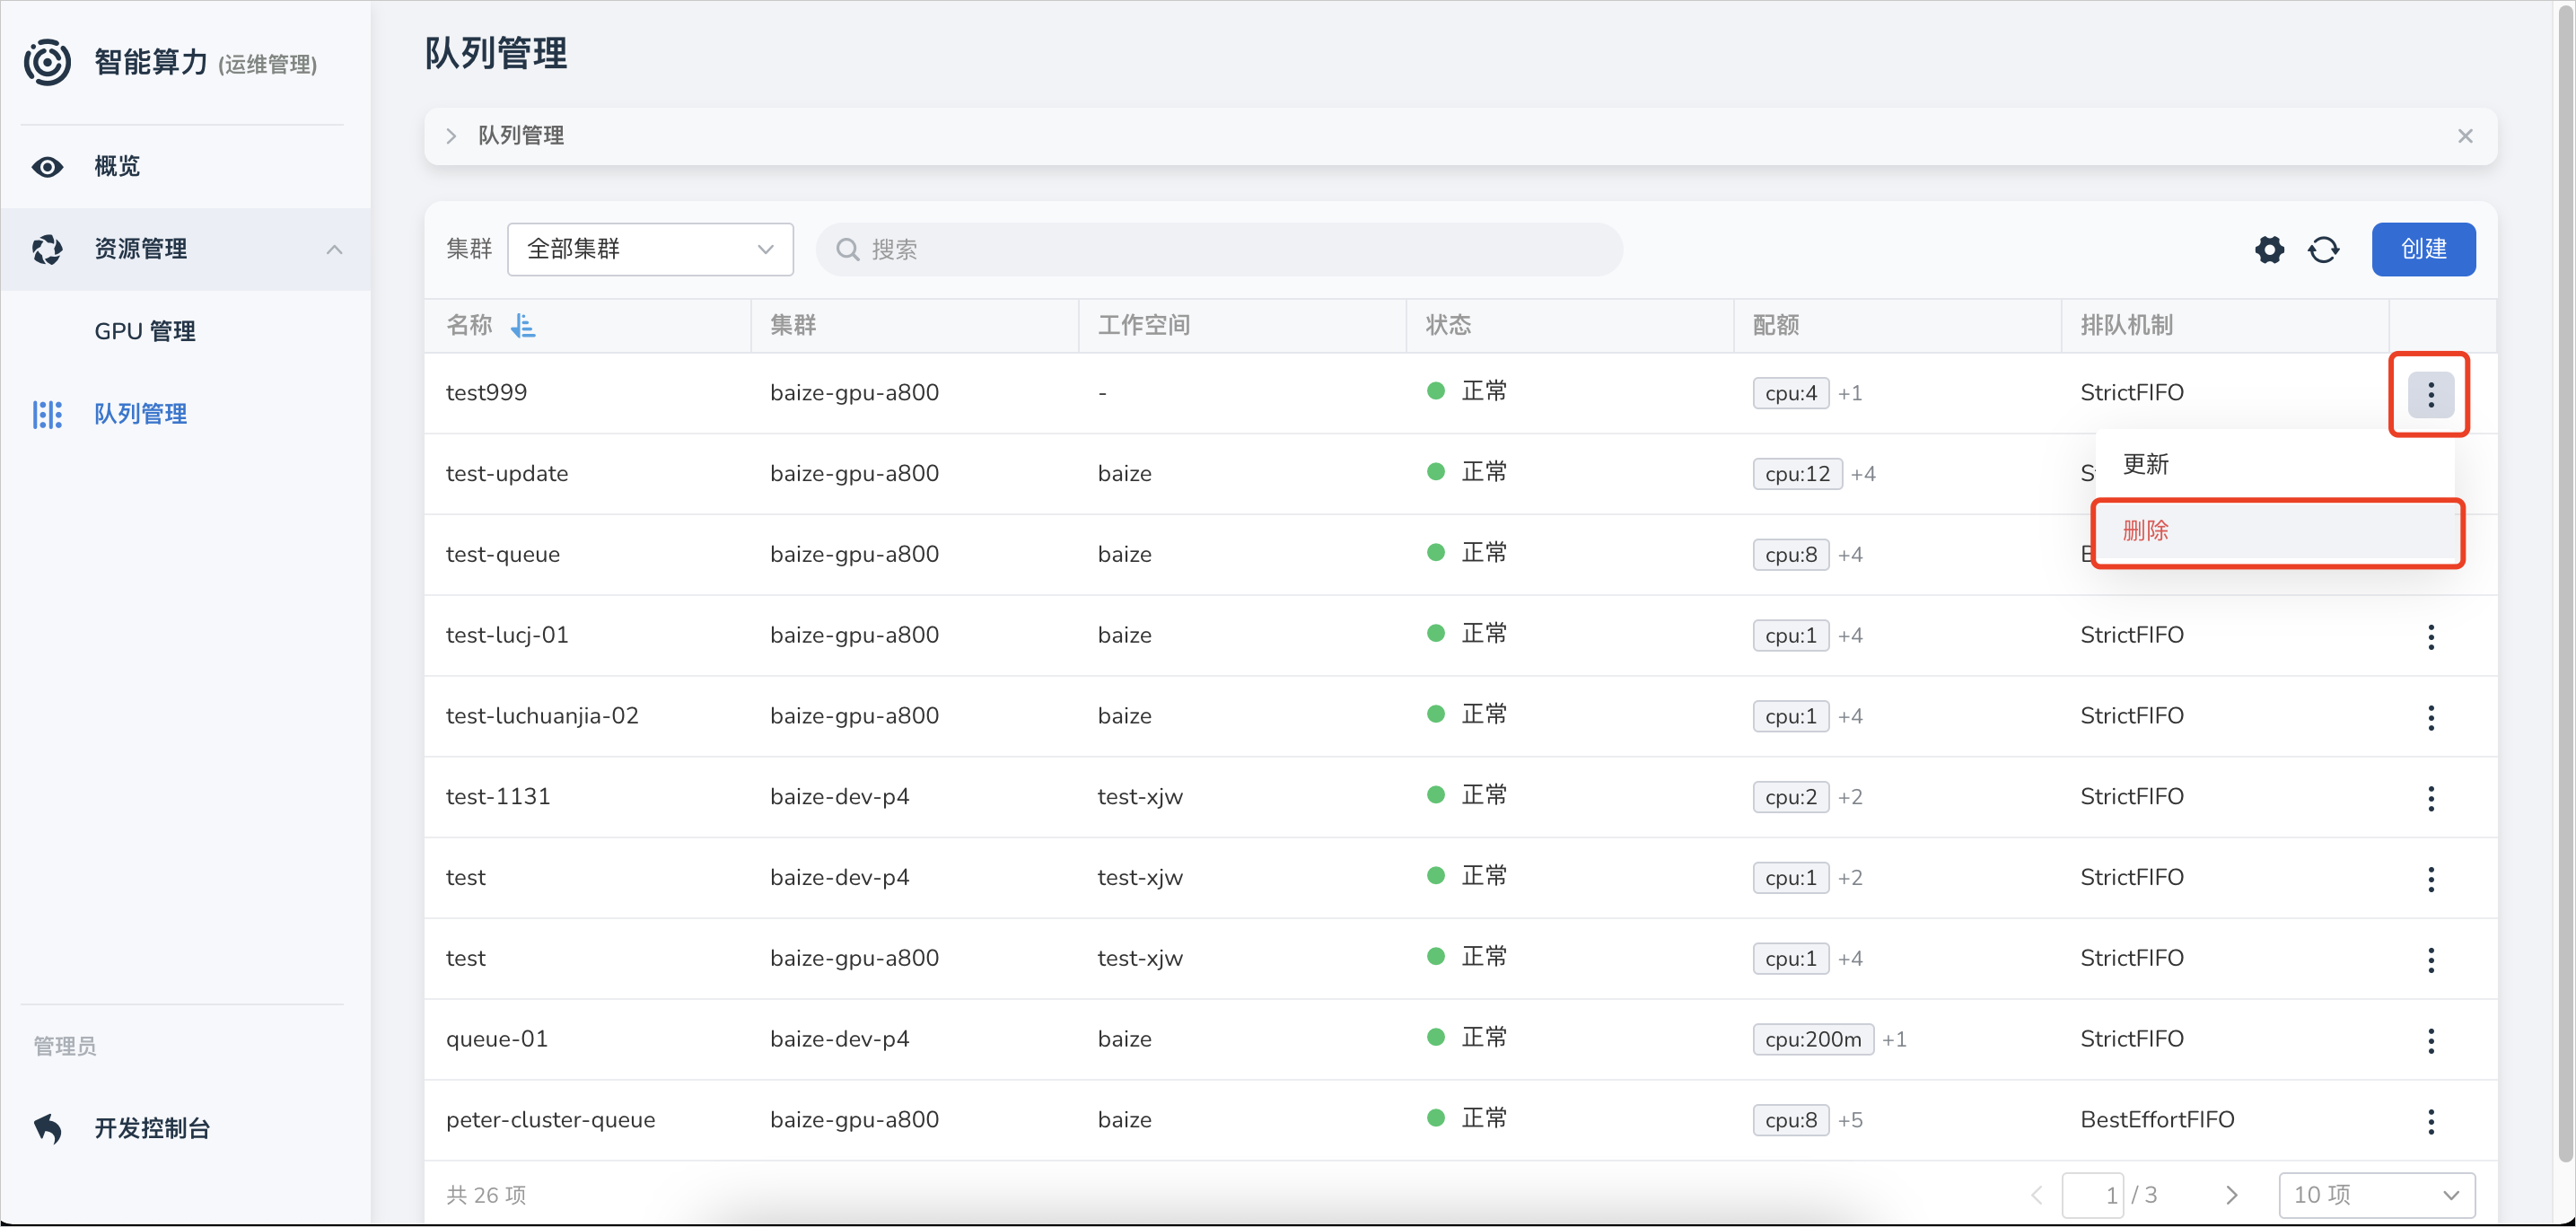Open more actions for queue-01

pyautogui.click(x=2431, y=1041)
